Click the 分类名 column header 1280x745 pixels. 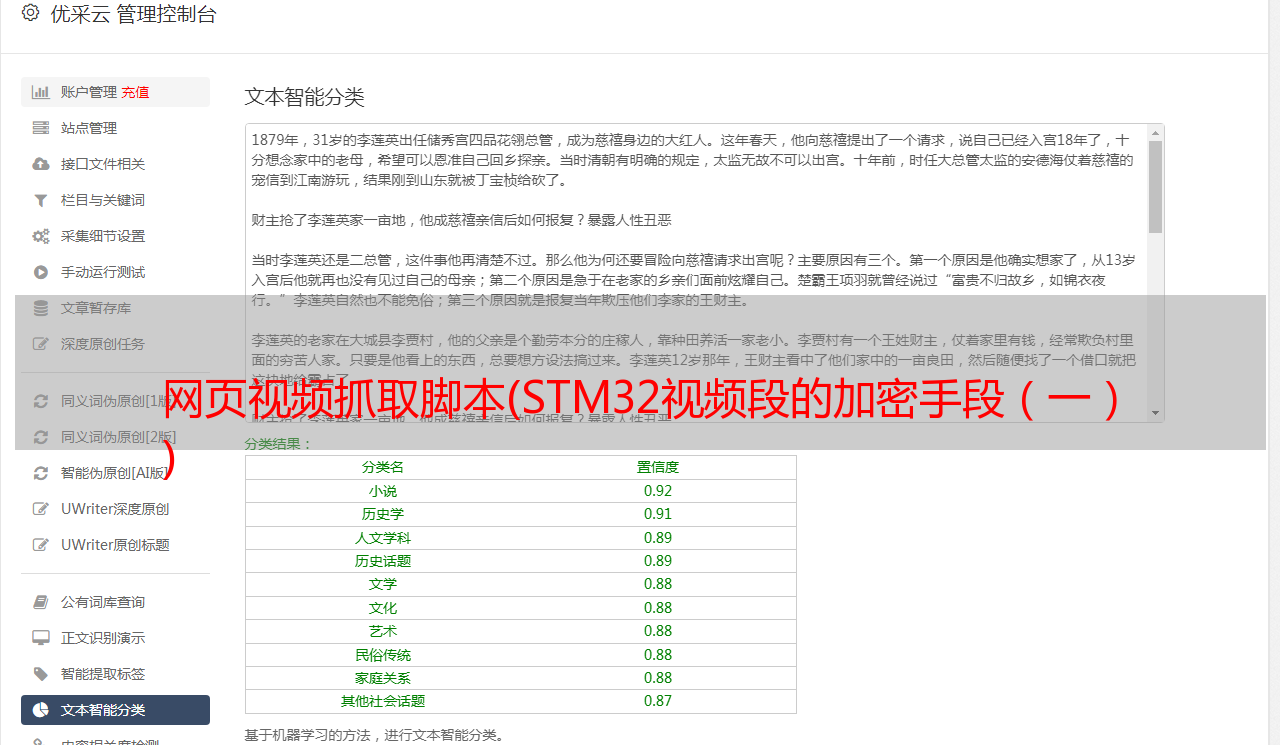coord(383,467)
